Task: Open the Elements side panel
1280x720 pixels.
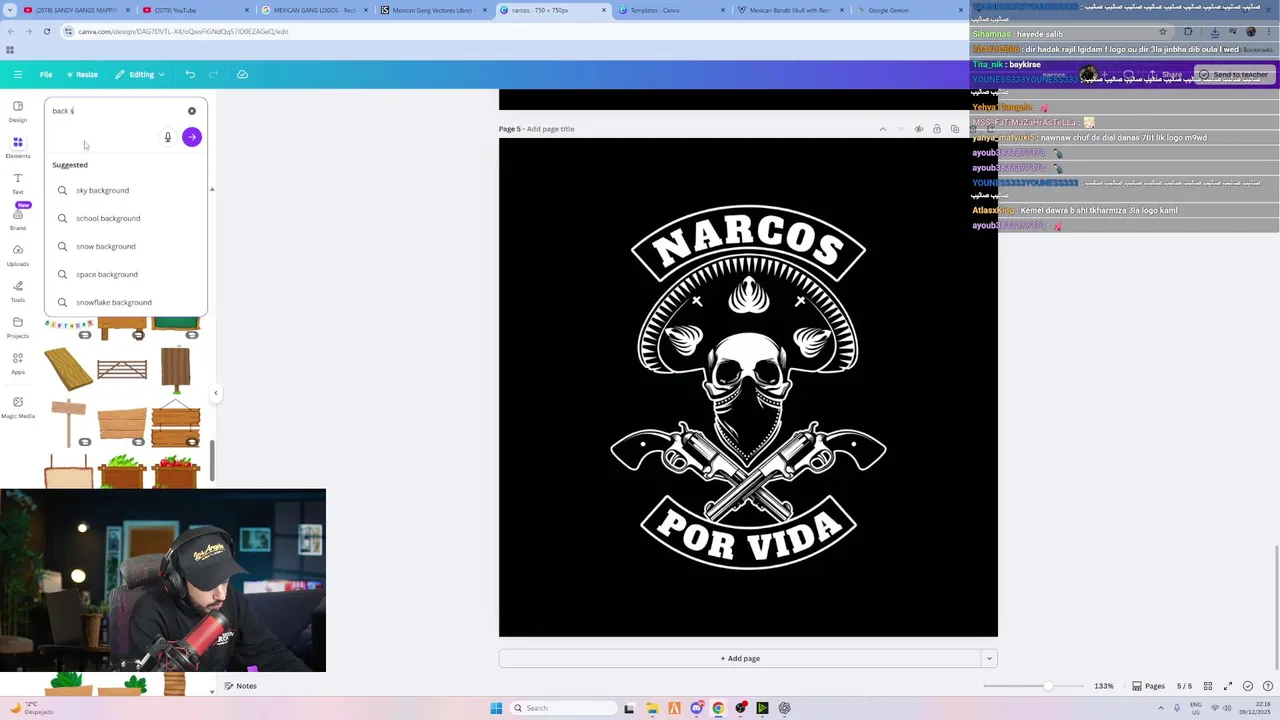Action: pyautogui.click(x=18, y=147)
